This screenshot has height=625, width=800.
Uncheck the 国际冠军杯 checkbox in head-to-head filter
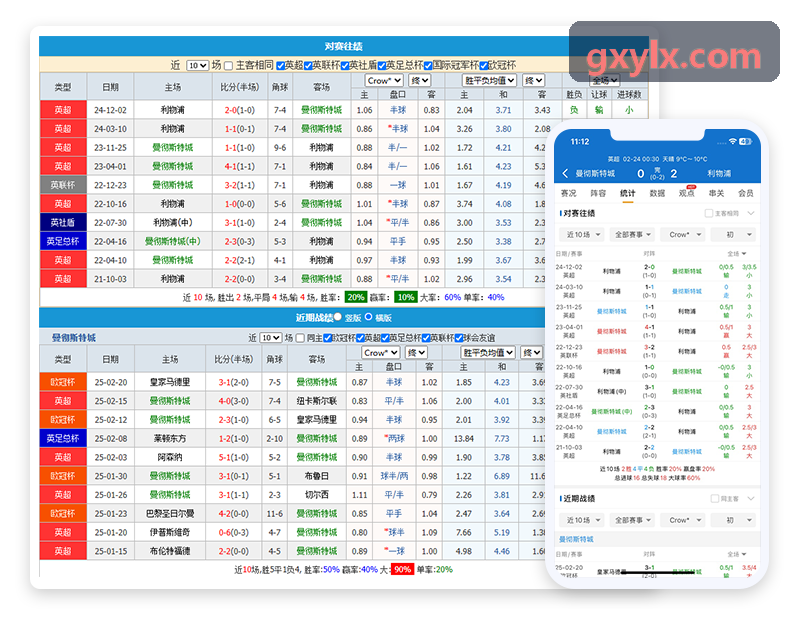pos(428,66)
